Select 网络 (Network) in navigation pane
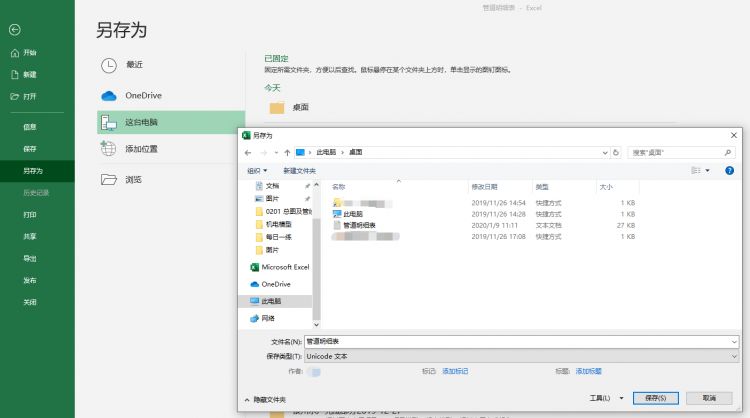The height and width of the screenshot is (418, 750). pos(268,318)
